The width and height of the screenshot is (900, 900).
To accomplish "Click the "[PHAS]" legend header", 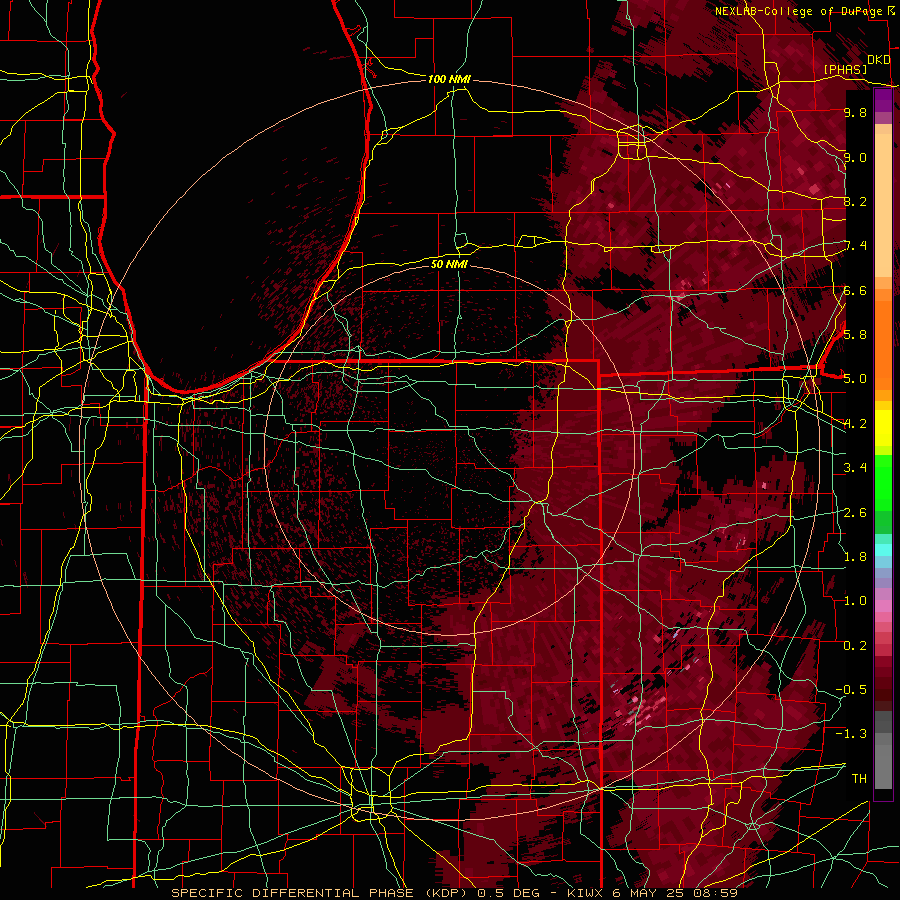I will (845, 69).
